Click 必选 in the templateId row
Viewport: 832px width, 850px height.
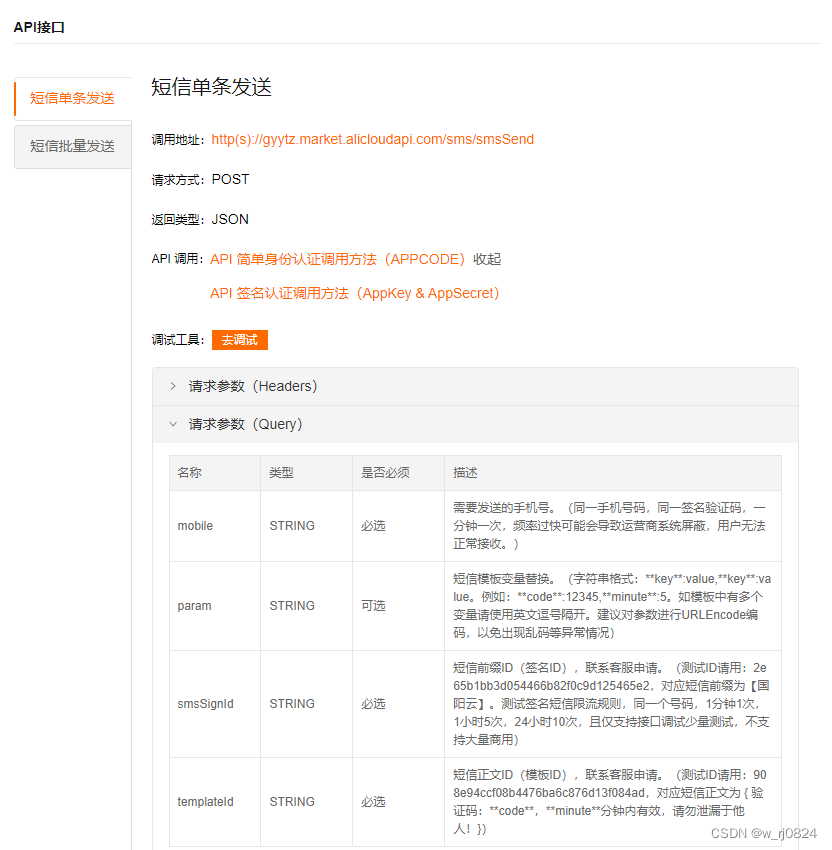pyautogui.click(x=373, y=802)
